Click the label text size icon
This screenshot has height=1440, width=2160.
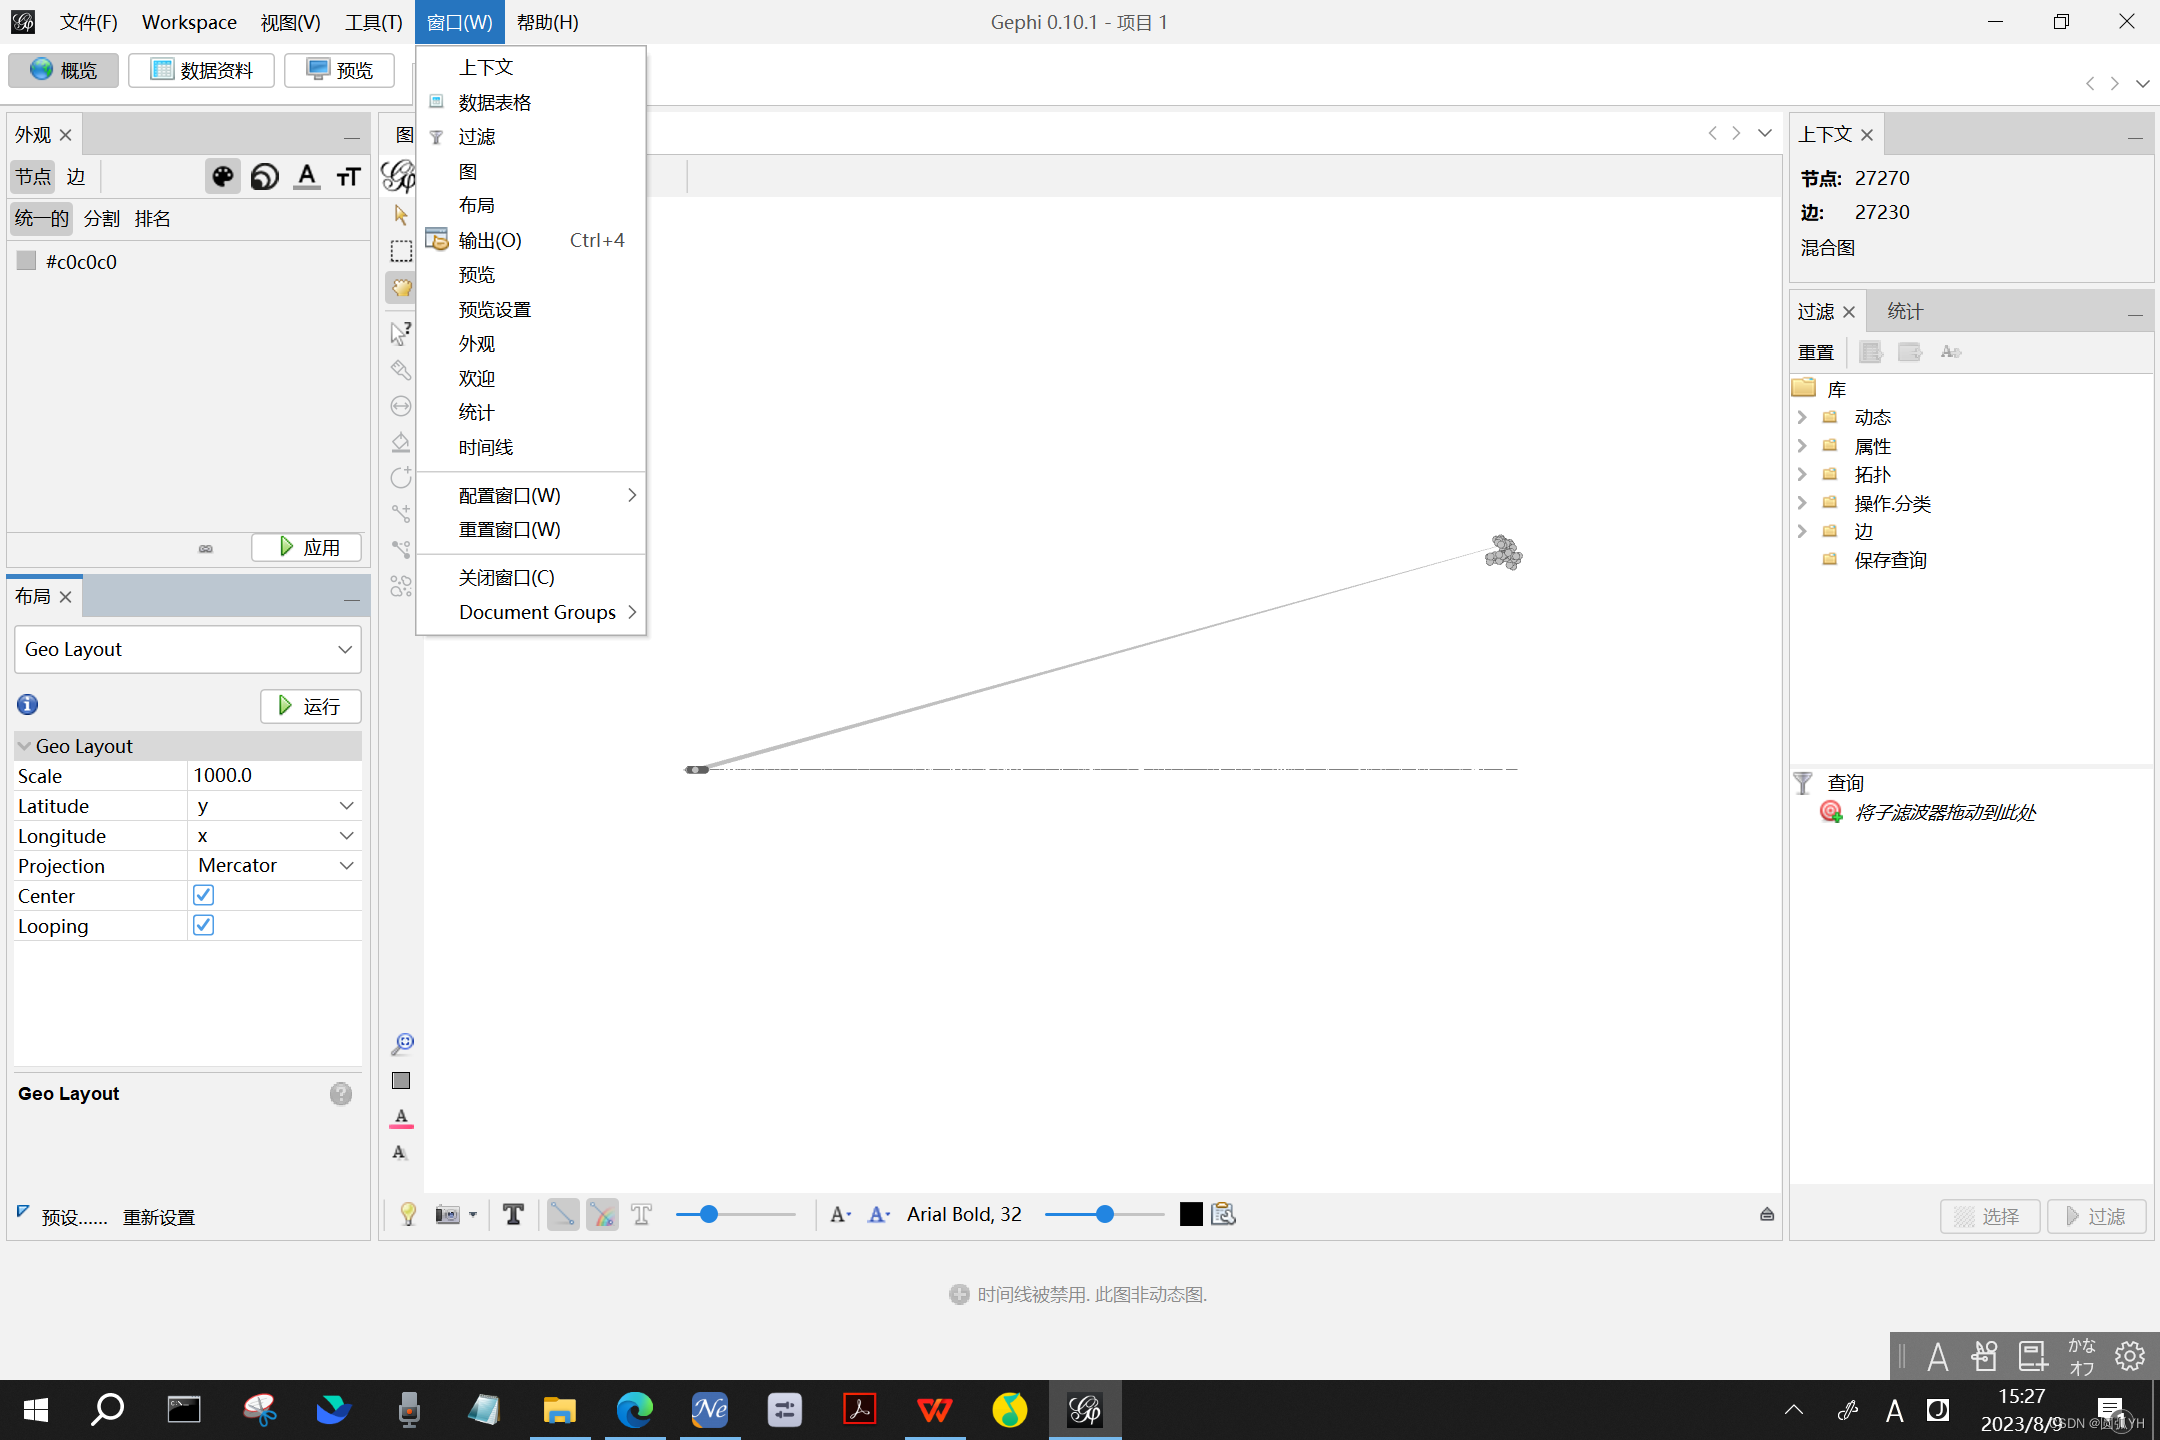pyautogui.click(x=348, y=177)
